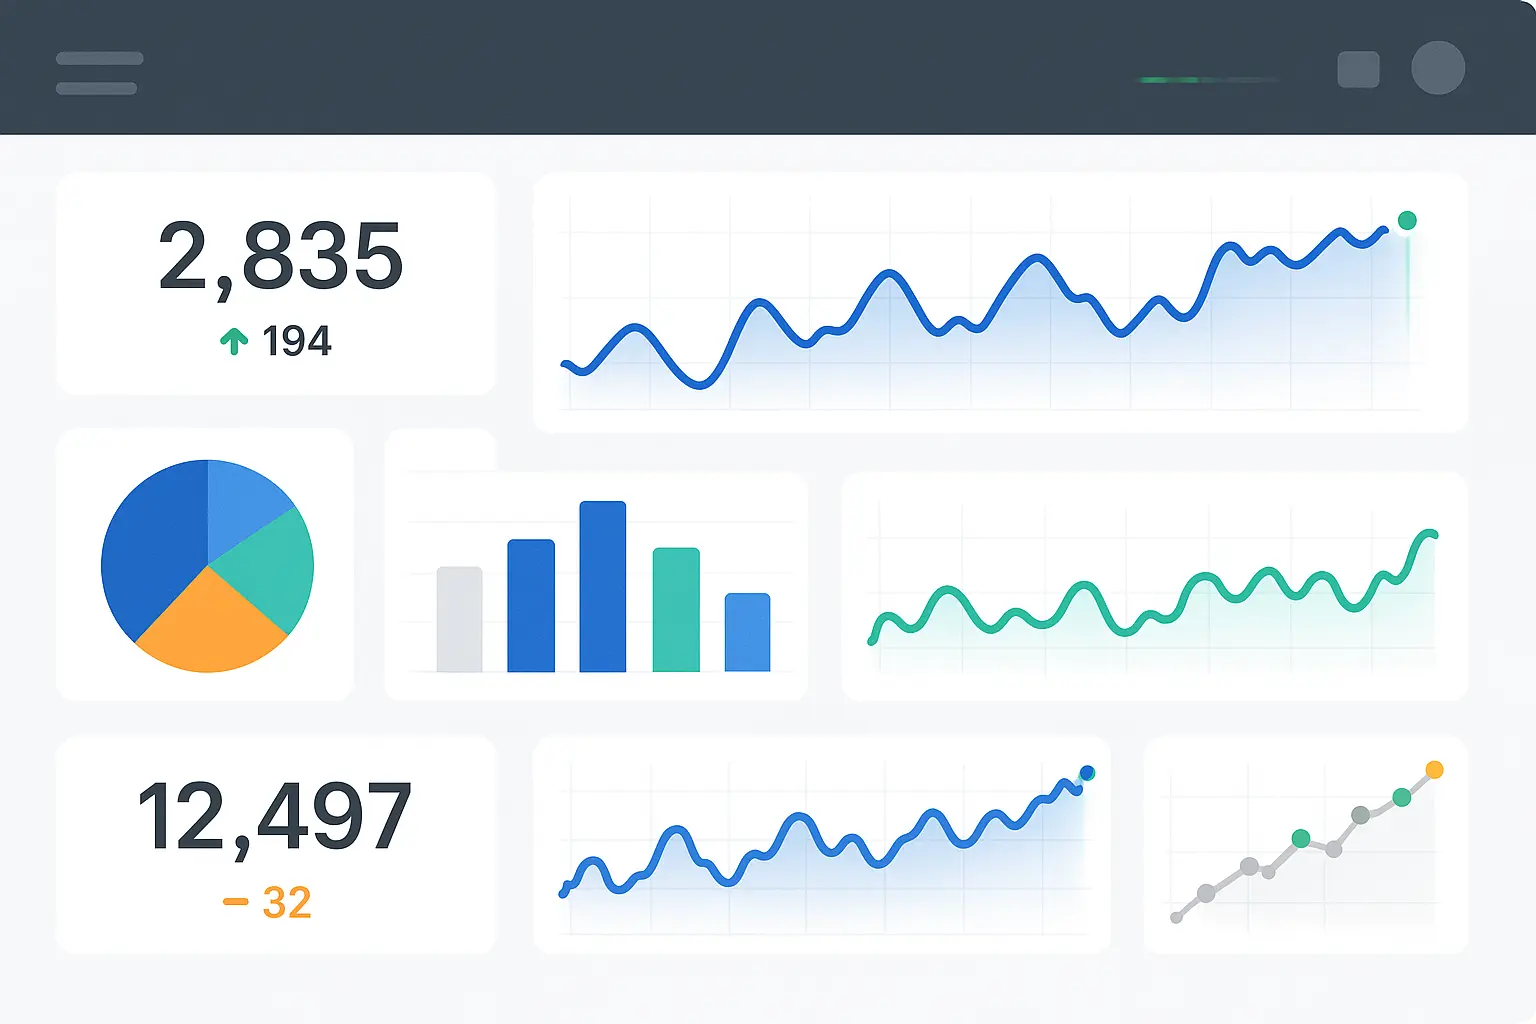The image size is (1536, 1024).
Task: Click blue endpoint dot on bottom line chart
Action: [x=1087, y=773]
